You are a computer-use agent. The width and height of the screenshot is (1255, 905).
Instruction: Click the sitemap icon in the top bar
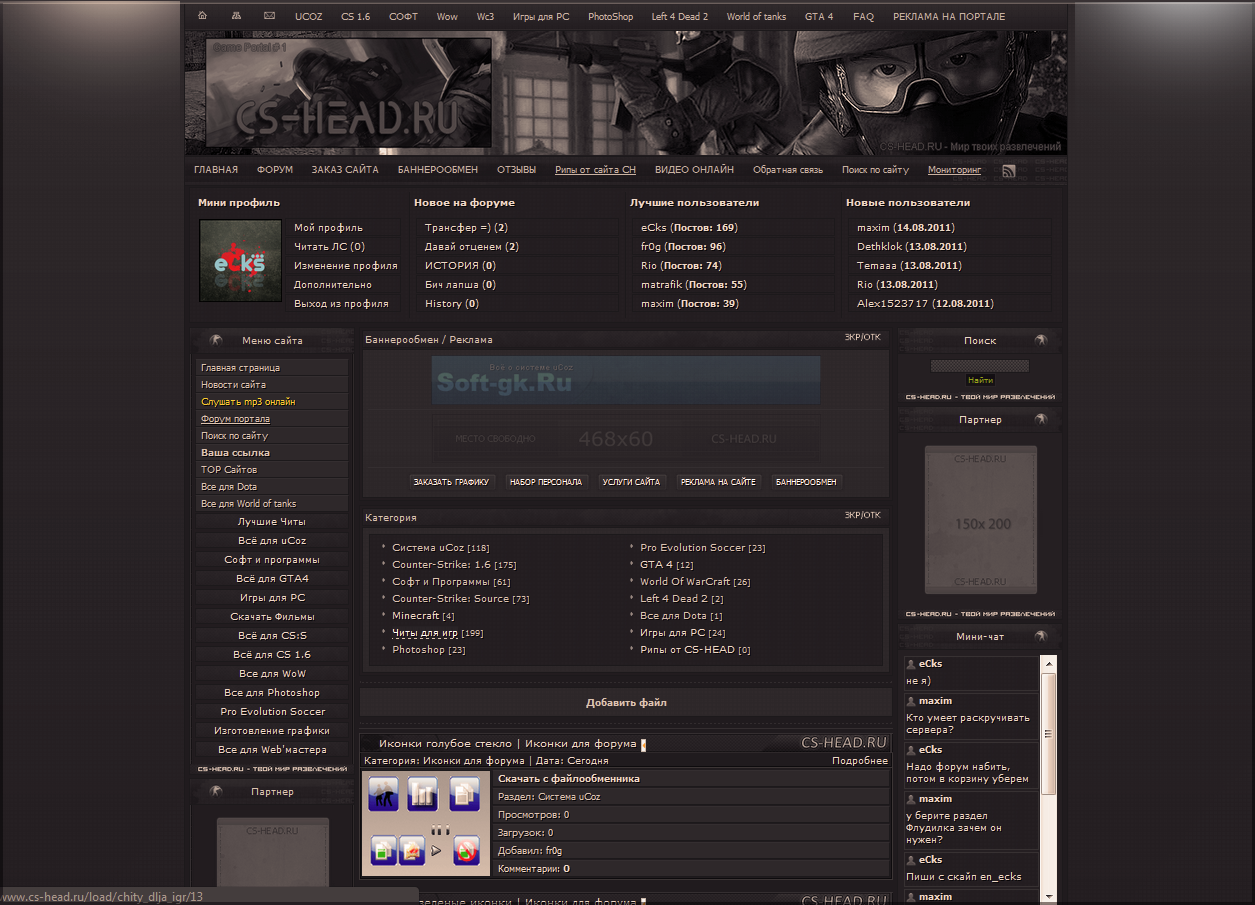point(236,16)
